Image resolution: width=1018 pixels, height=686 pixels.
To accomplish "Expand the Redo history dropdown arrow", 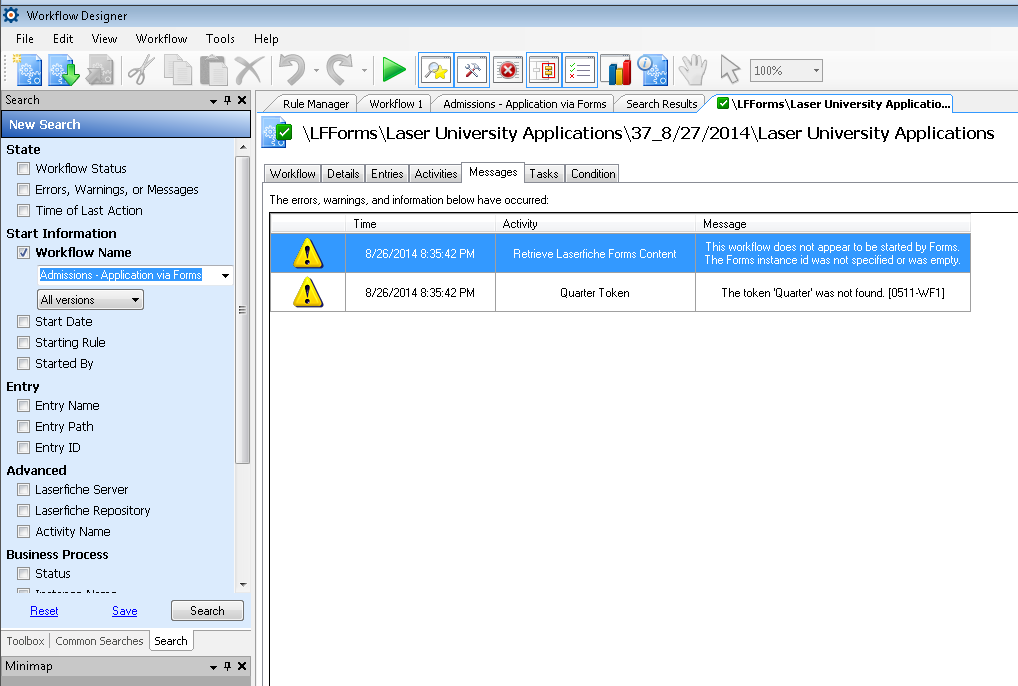I will point(364,70).
